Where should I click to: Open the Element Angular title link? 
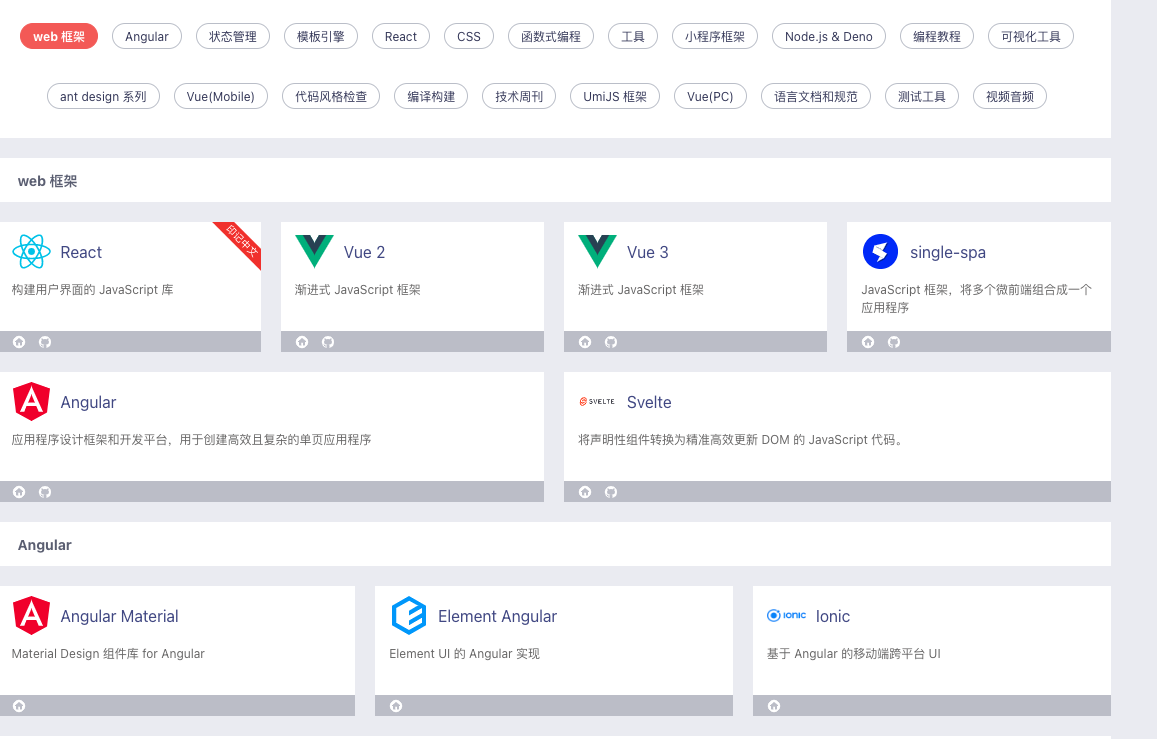click(x=497, y=616)
